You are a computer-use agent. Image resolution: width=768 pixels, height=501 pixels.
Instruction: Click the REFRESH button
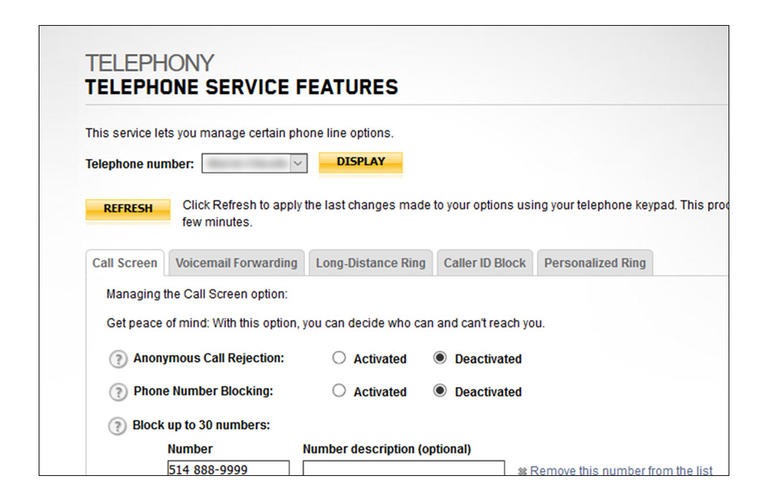(x=128, y=209)
